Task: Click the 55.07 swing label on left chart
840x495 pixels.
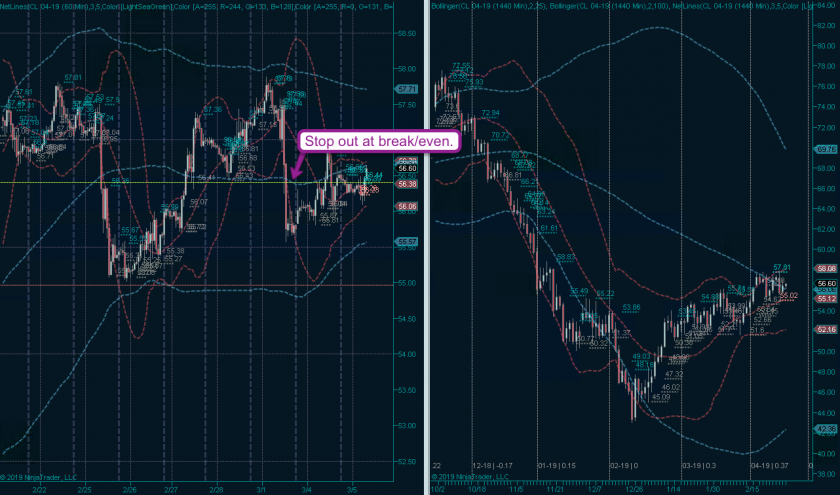Action: (198, 202)
